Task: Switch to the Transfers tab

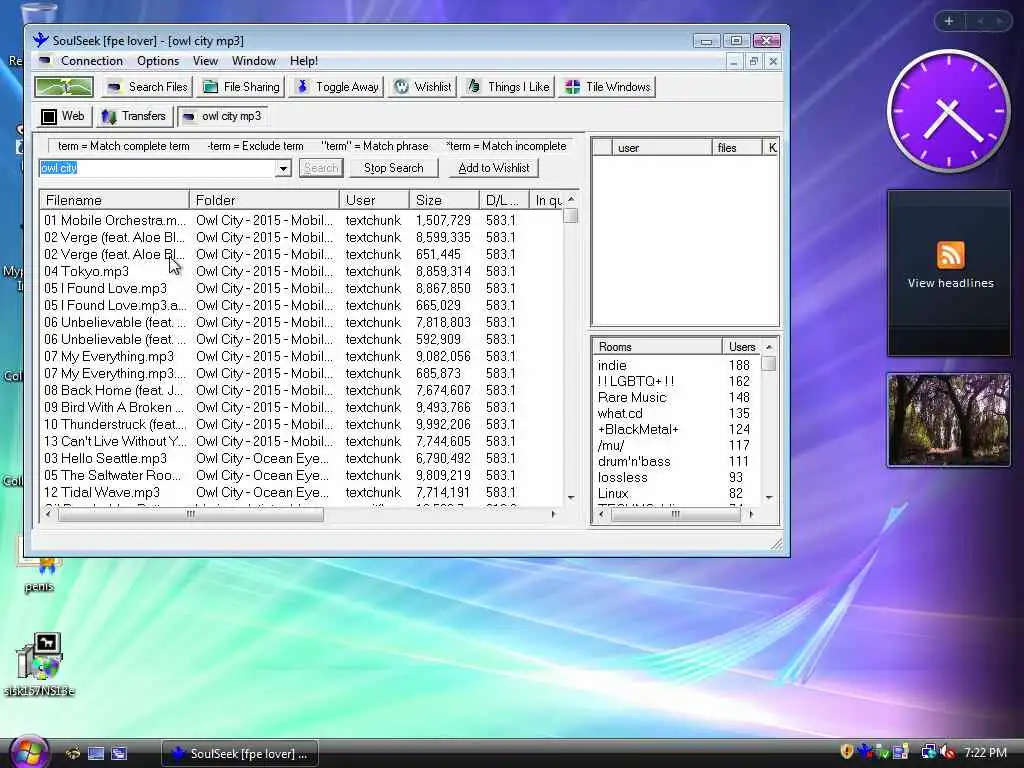Action: tap(134, 116)
